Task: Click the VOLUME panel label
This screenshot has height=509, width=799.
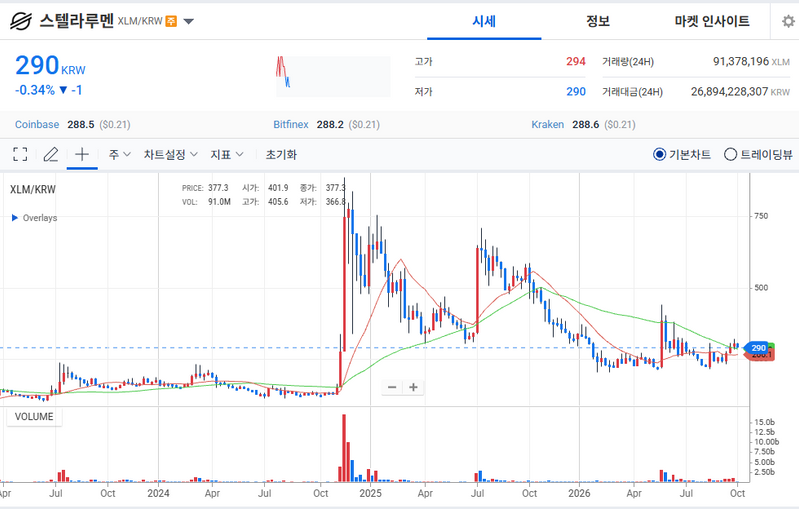Action: point(34,417)
